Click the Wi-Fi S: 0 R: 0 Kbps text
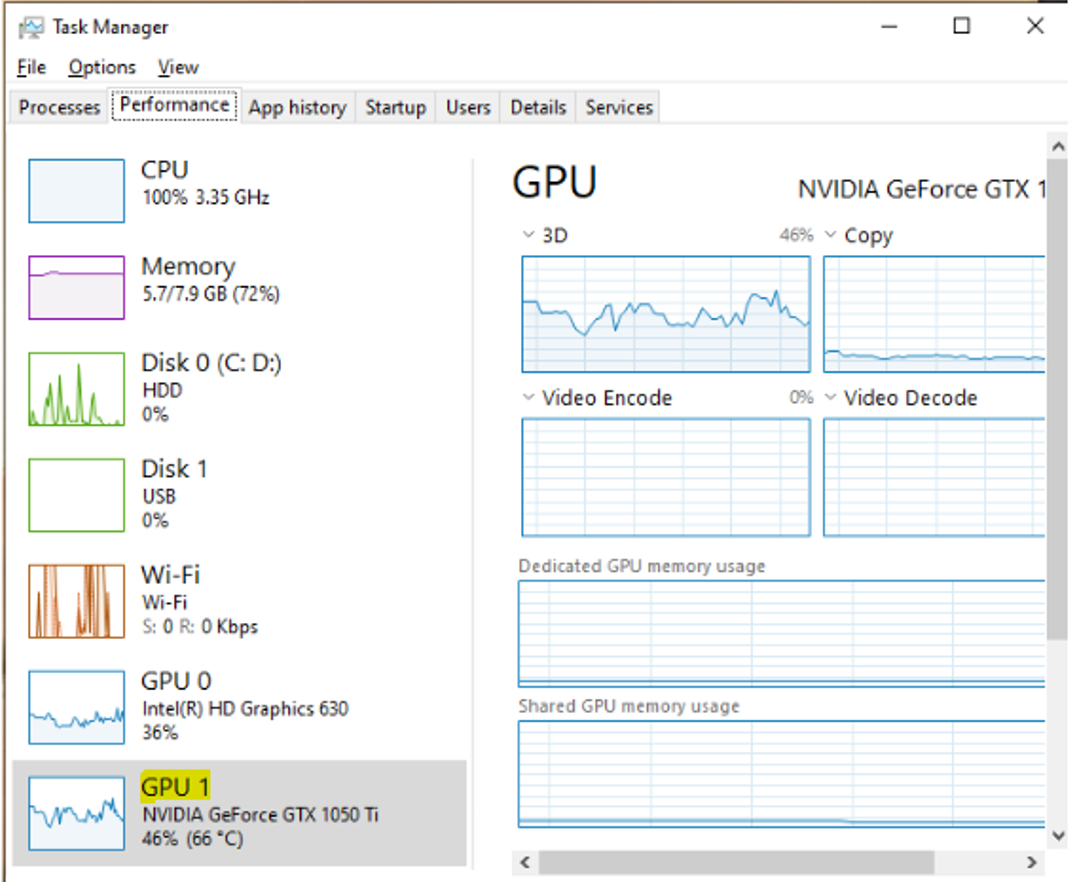 [200, 627]
